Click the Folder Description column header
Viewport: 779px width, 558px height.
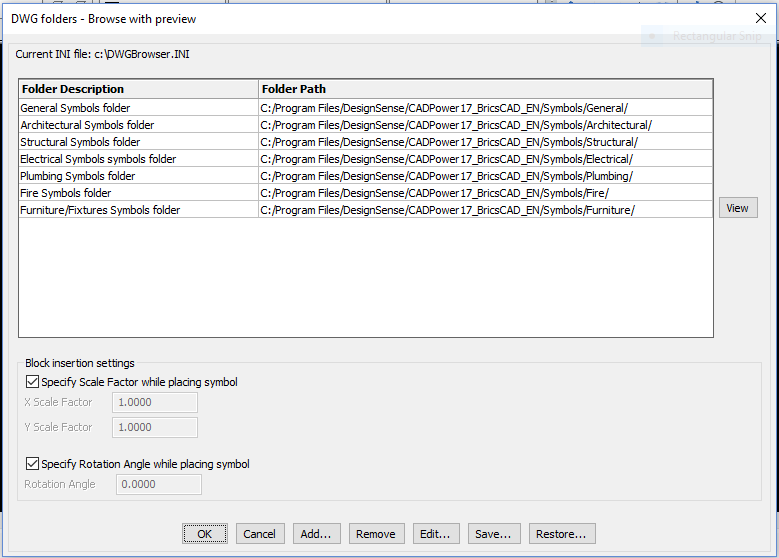(x=138, y=89)
